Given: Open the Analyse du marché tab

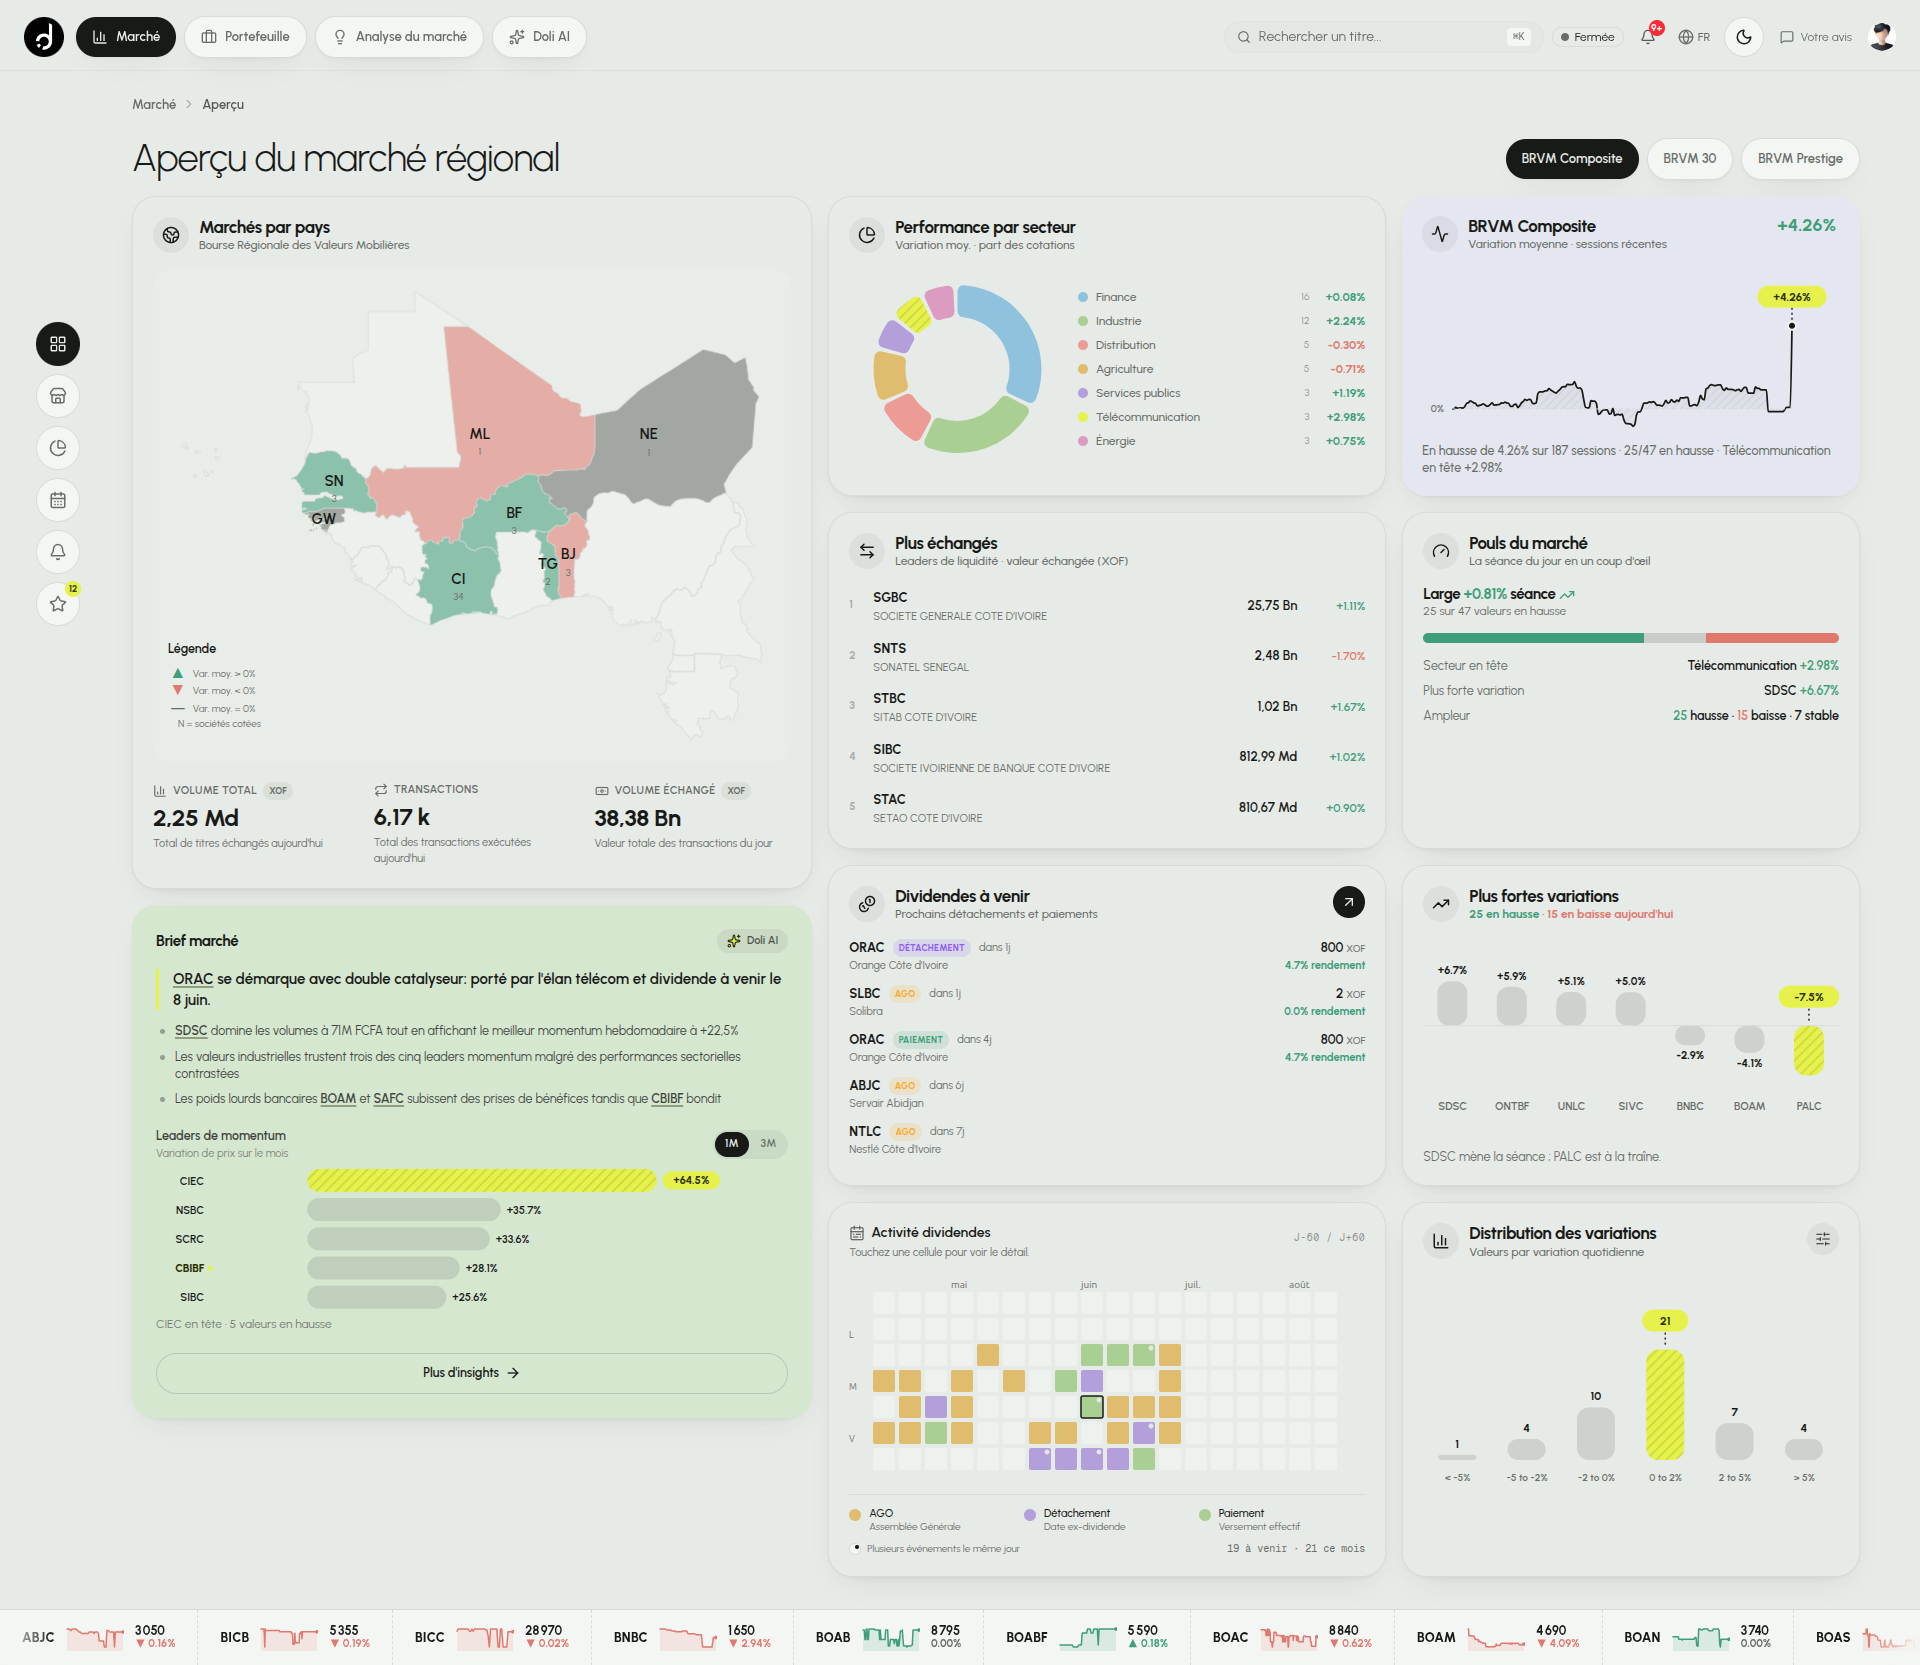Looking at the screenshot, I should pos(399,37).
